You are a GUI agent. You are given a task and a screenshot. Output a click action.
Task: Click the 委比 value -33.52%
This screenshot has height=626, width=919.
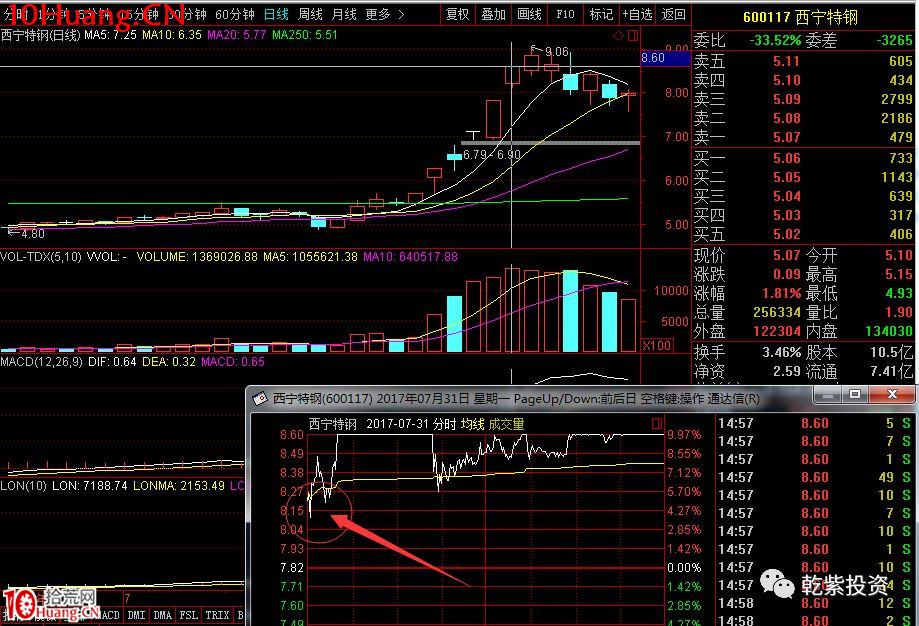(x=775, y=40)
